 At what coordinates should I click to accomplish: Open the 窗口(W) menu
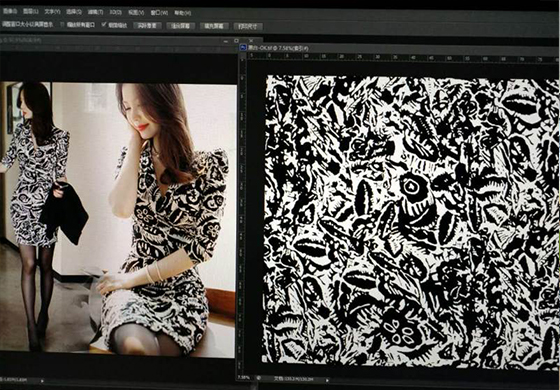[159, 12]
